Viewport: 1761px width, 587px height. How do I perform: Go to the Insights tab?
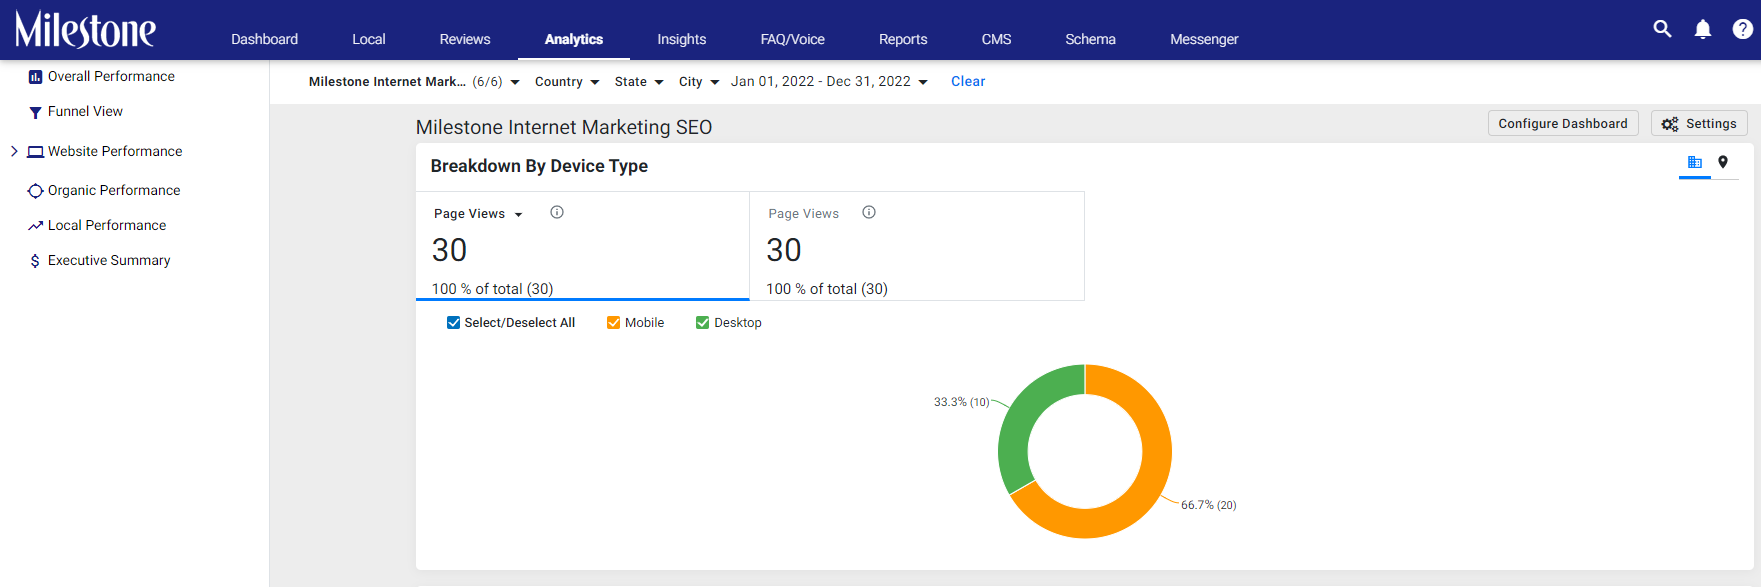click(x=681, y=39)
